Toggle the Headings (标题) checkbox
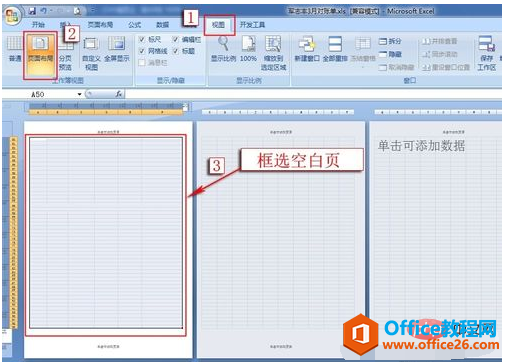Image resolution: width=506 pixels, height=362 pixels. [x=176, y=51]
